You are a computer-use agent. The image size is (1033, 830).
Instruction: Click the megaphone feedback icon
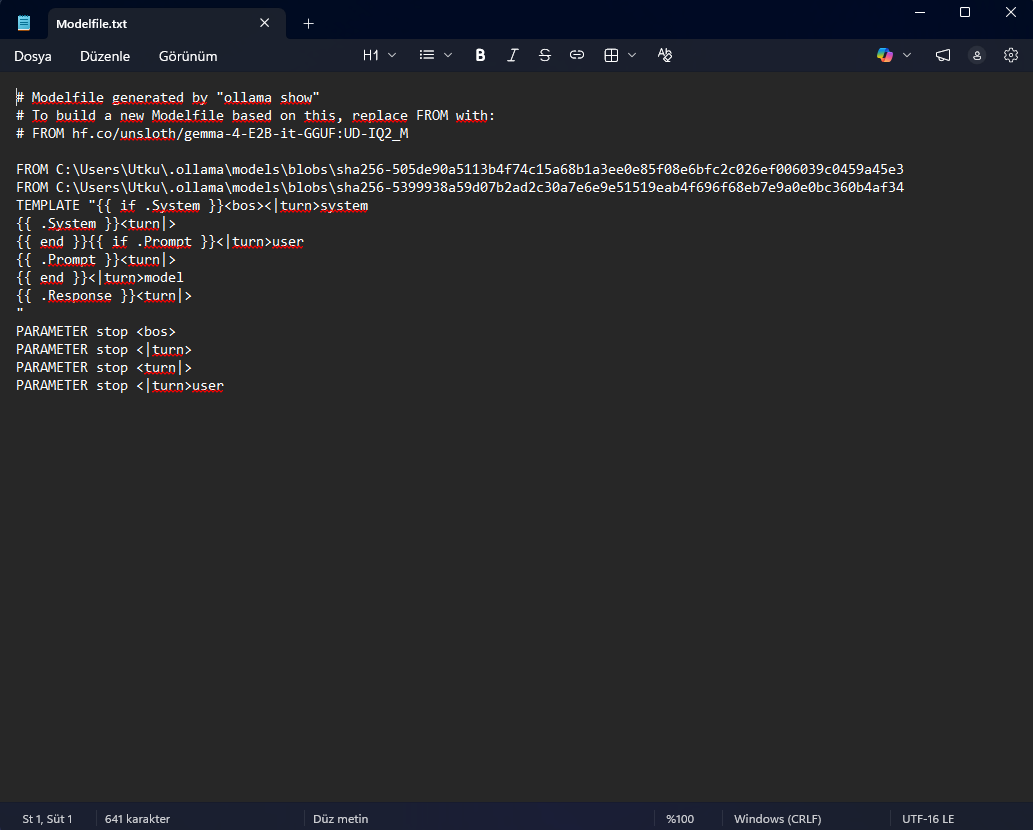click(x=943, y=55)
